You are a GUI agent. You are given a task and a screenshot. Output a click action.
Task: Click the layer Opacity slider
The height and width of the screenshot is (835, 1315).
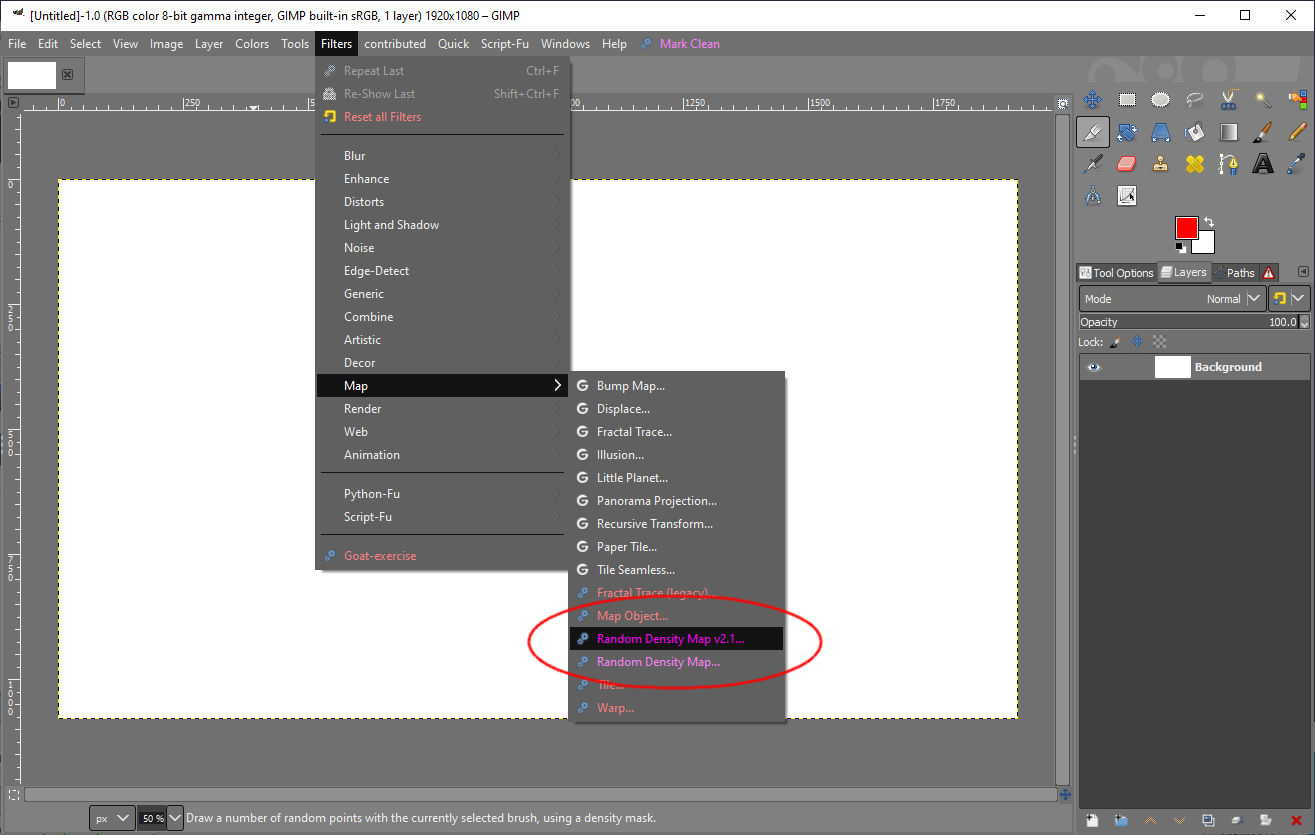click(x=1189, y=322)
